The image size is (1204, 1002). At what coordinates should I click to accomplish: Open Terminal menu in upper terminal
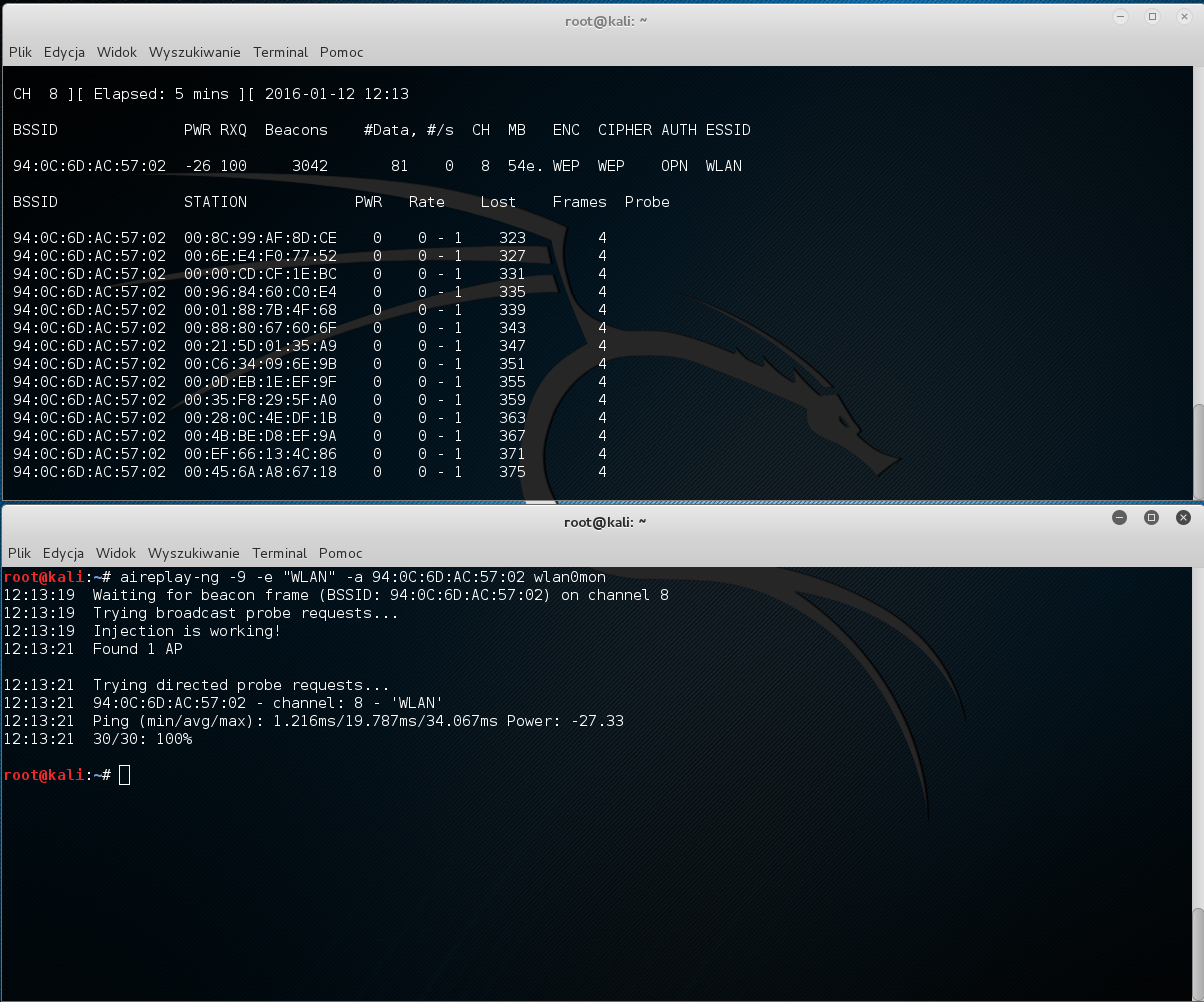pyautogui.click(x=281, y=52)
